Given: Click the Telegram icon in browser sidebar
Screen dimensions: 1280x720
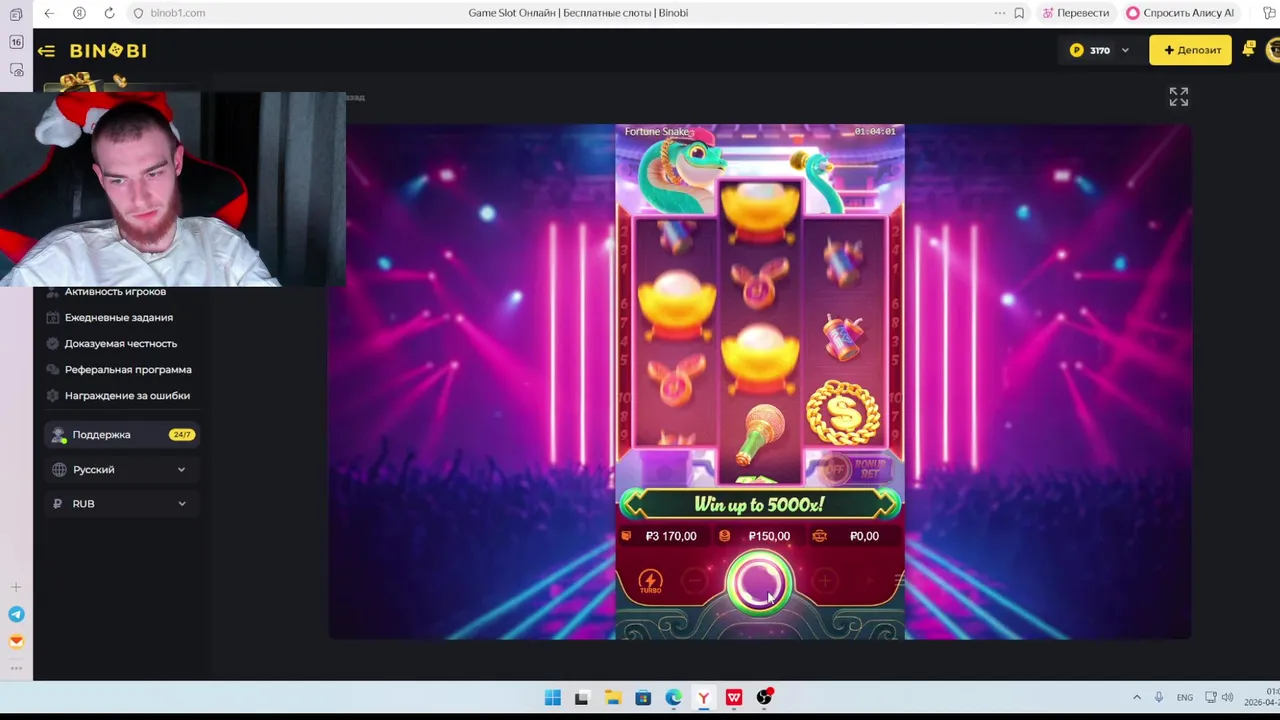Looking at the screenshot, I should (16, 614).
